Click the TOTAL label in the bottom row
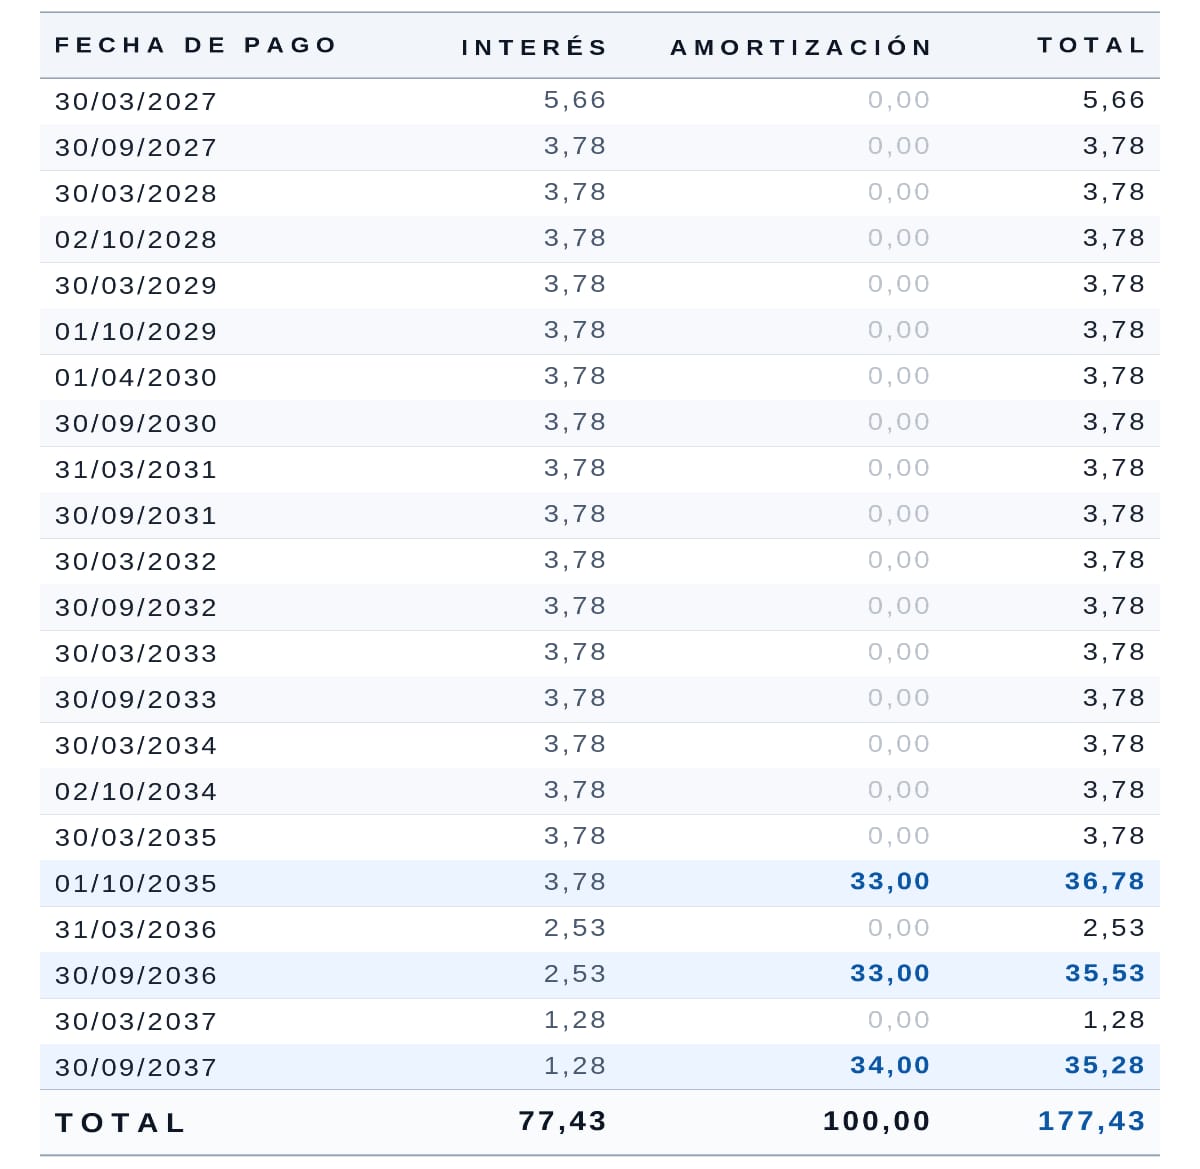This screenshot has width=1200, height=1169. click(x=120, y=1123)
